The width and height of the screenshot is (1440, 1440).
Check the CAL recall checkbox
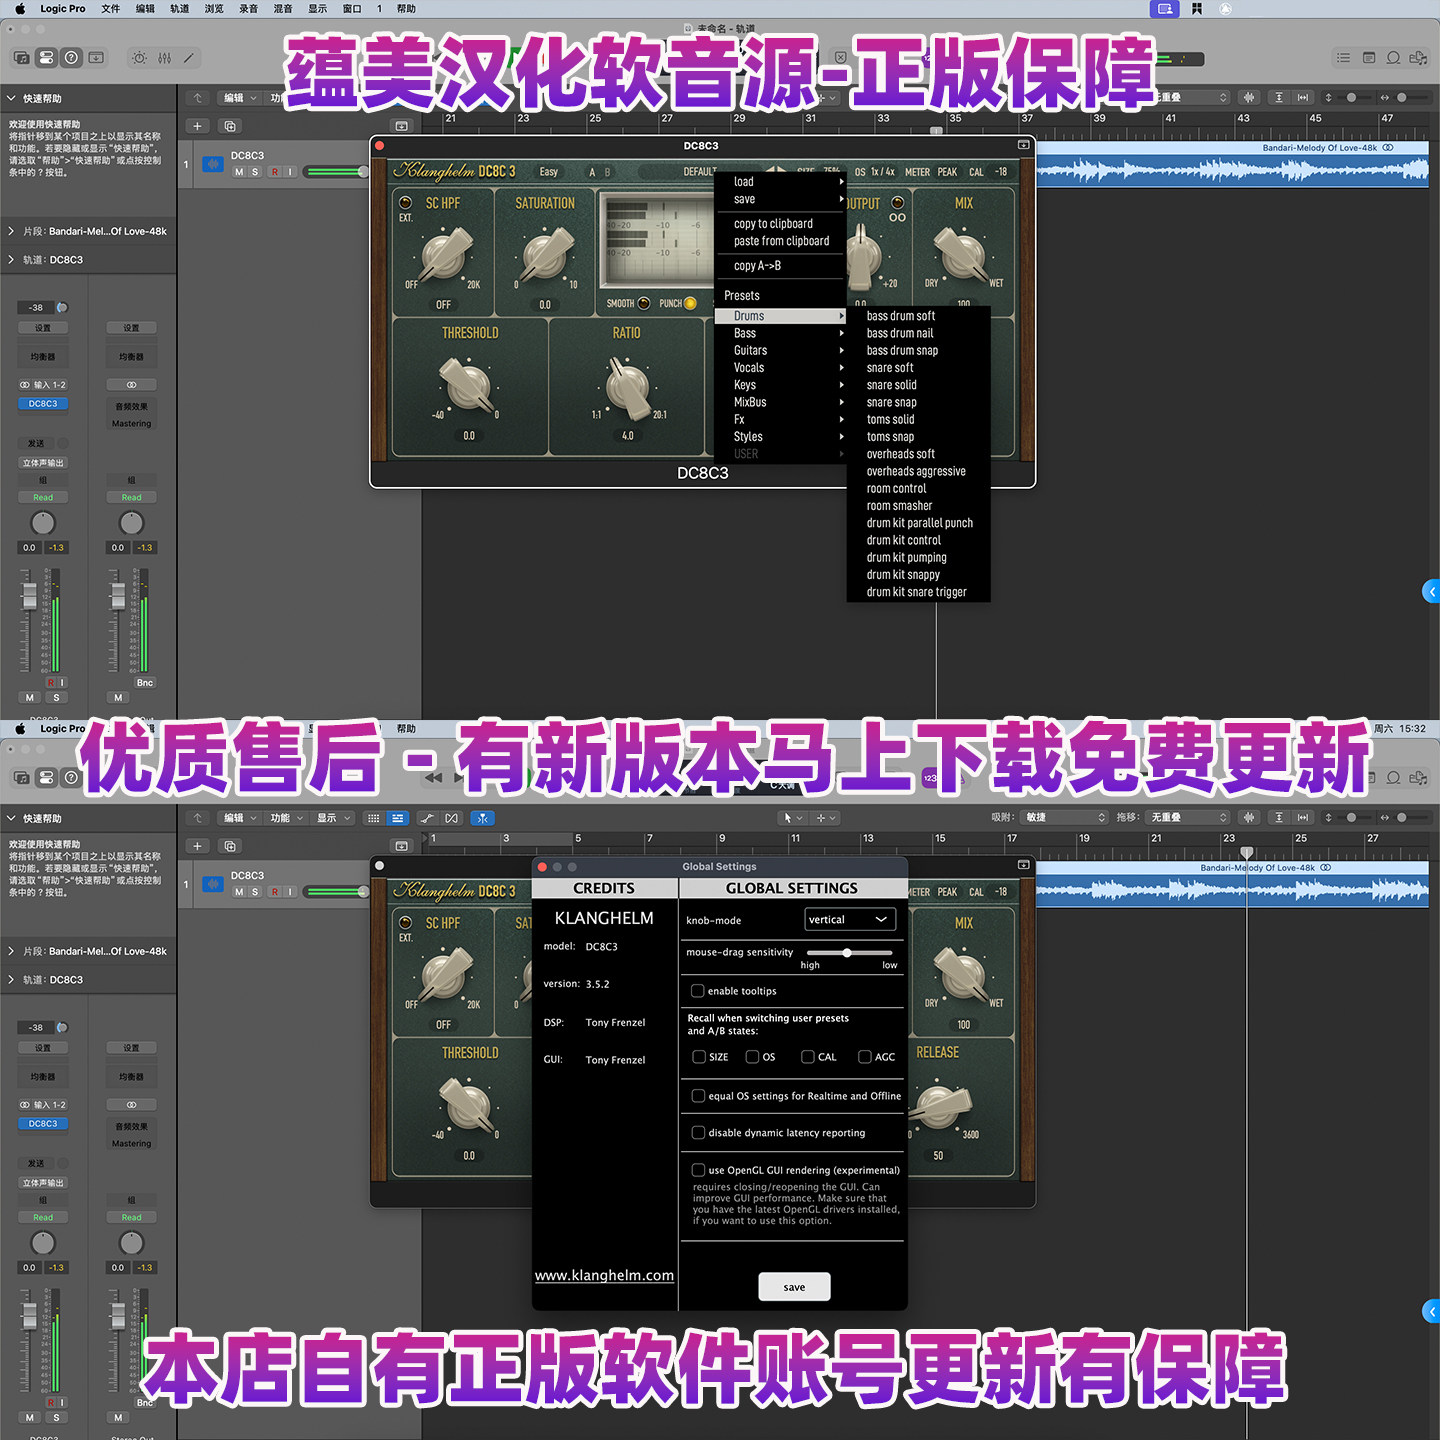click(808, 1057)
